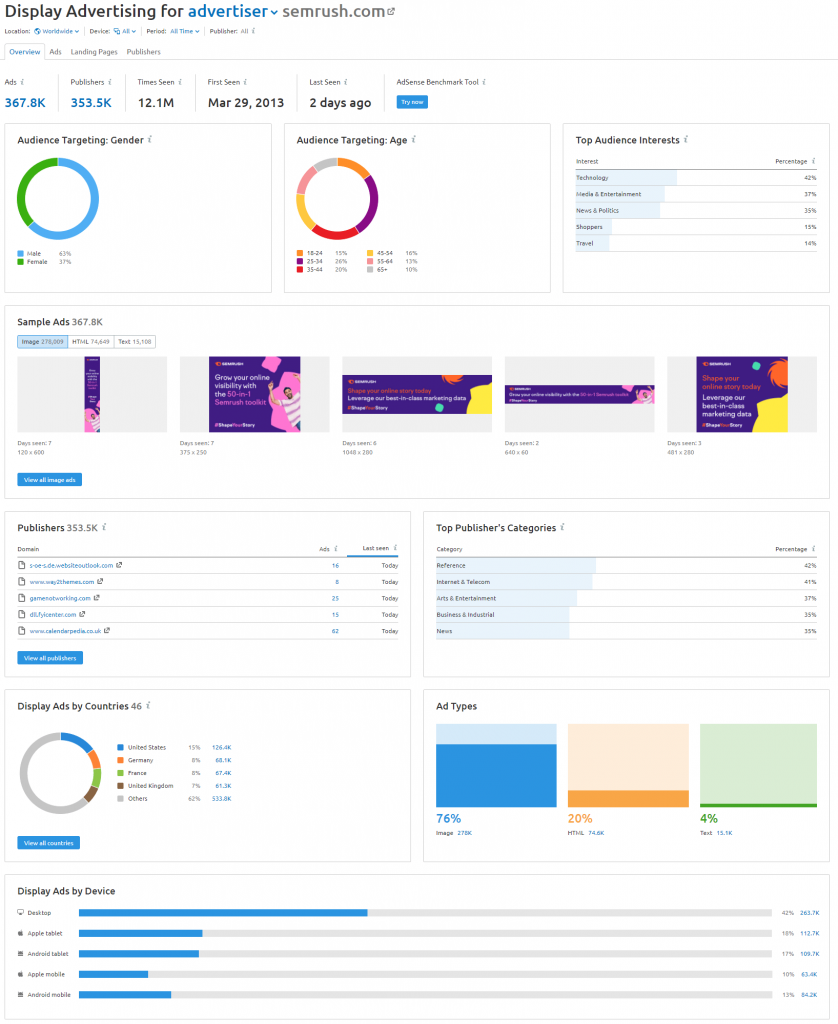Sort publishers by Last seen column

(376, 548)
